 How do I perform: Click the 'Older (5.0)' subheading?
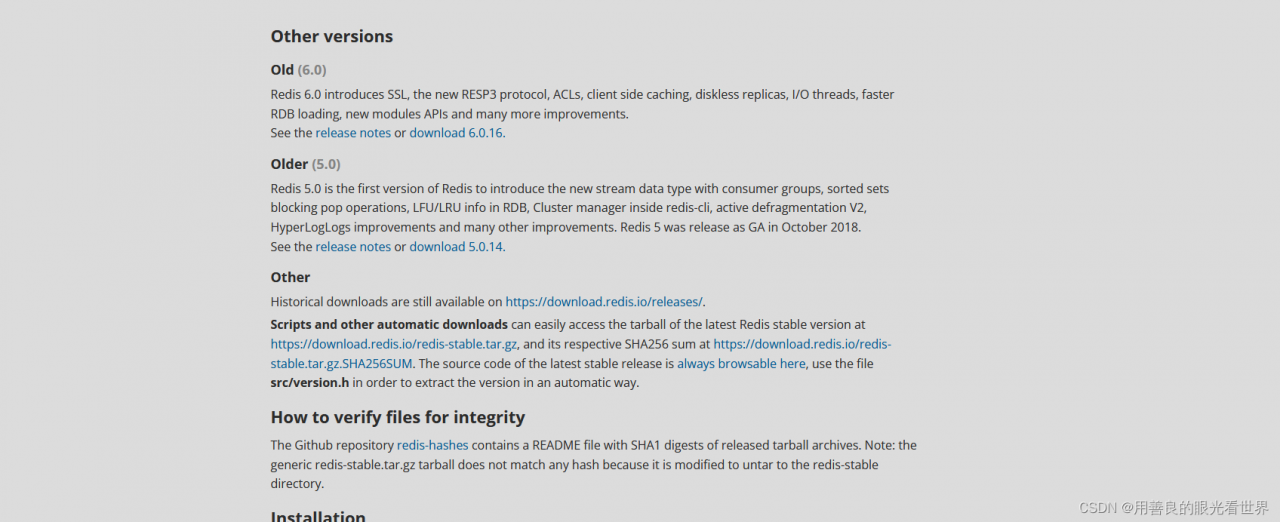[x=305, y=164]
